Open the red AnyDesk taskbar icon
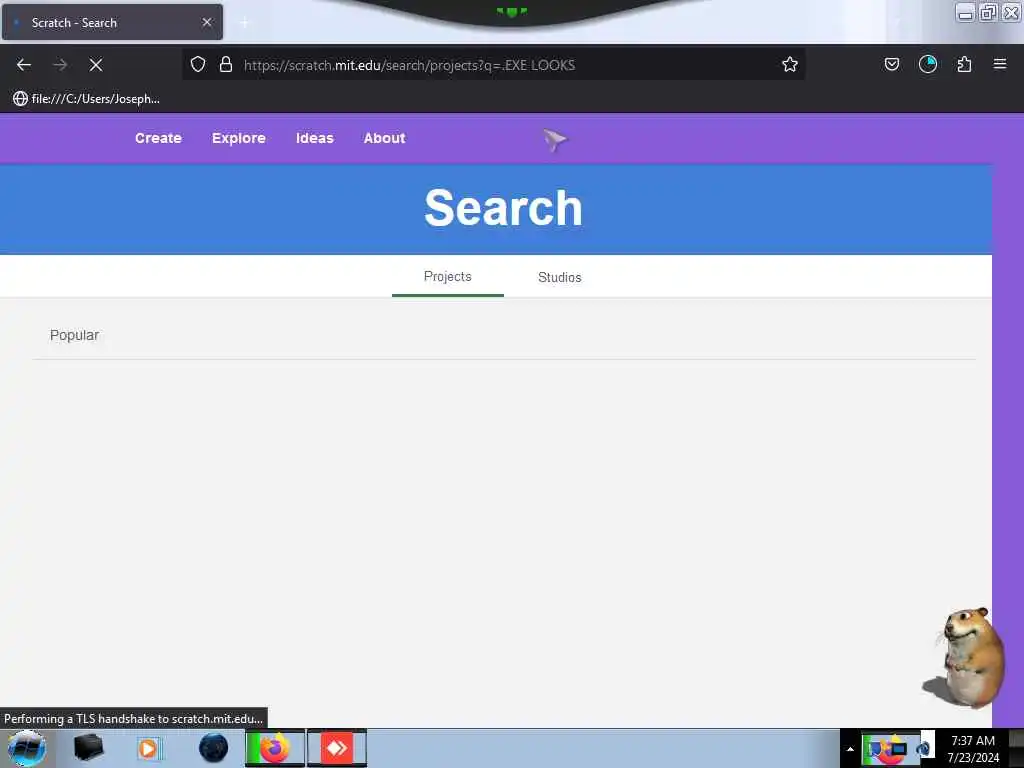1024x768 pixels. tap(337, 748)
